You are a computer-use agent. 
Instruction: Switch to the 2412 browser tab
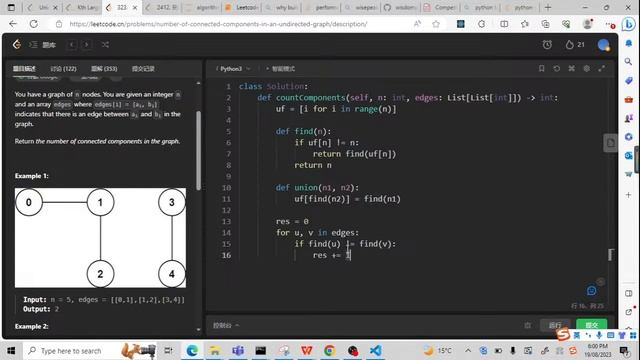click(x=162, y=7)
